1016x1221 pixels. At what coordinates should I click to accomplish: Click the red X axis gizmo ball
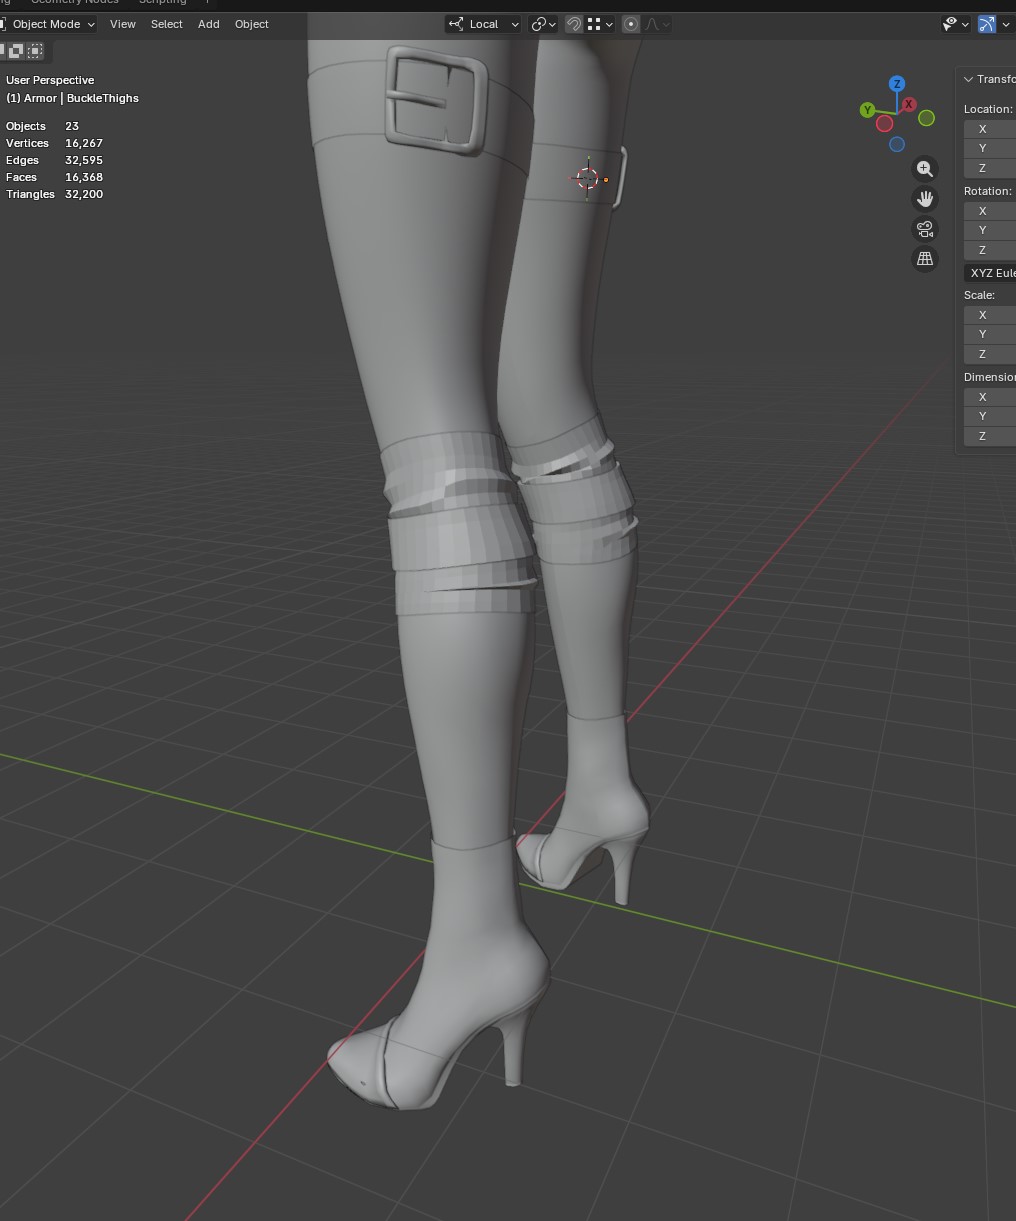[909, 104]
